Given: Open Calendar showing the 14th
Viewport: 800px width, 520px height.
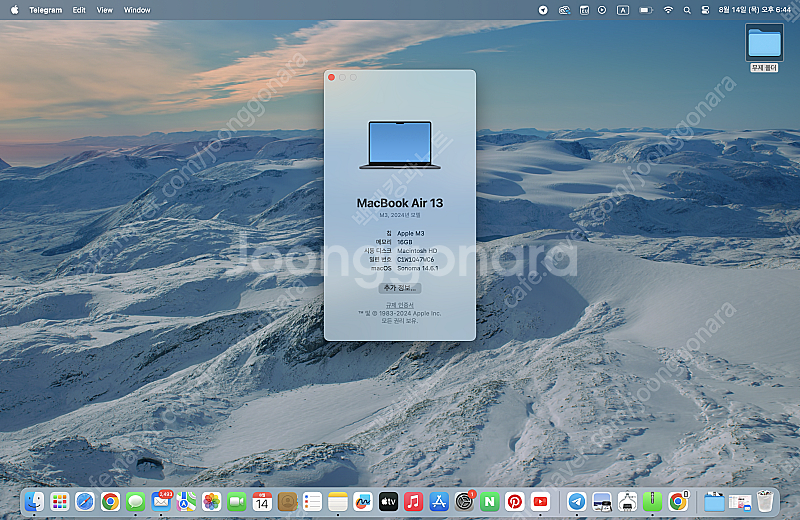Looking at the screenshot, I should 262,502.
